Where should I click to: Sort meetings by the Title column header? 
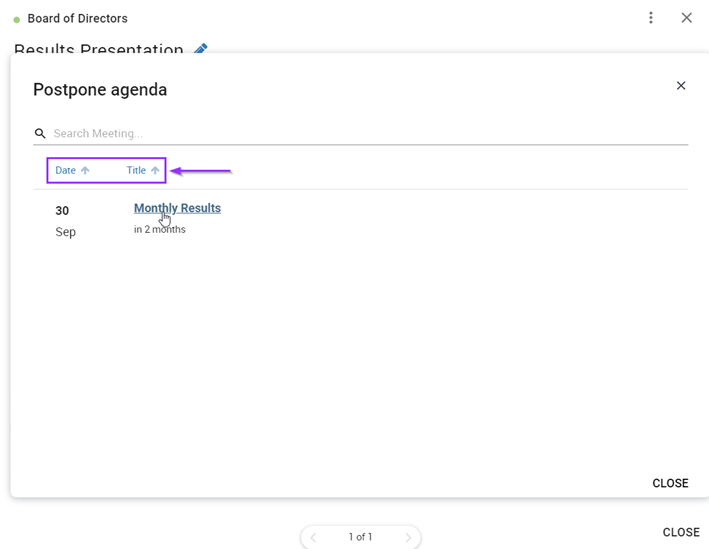coord(136,170)
